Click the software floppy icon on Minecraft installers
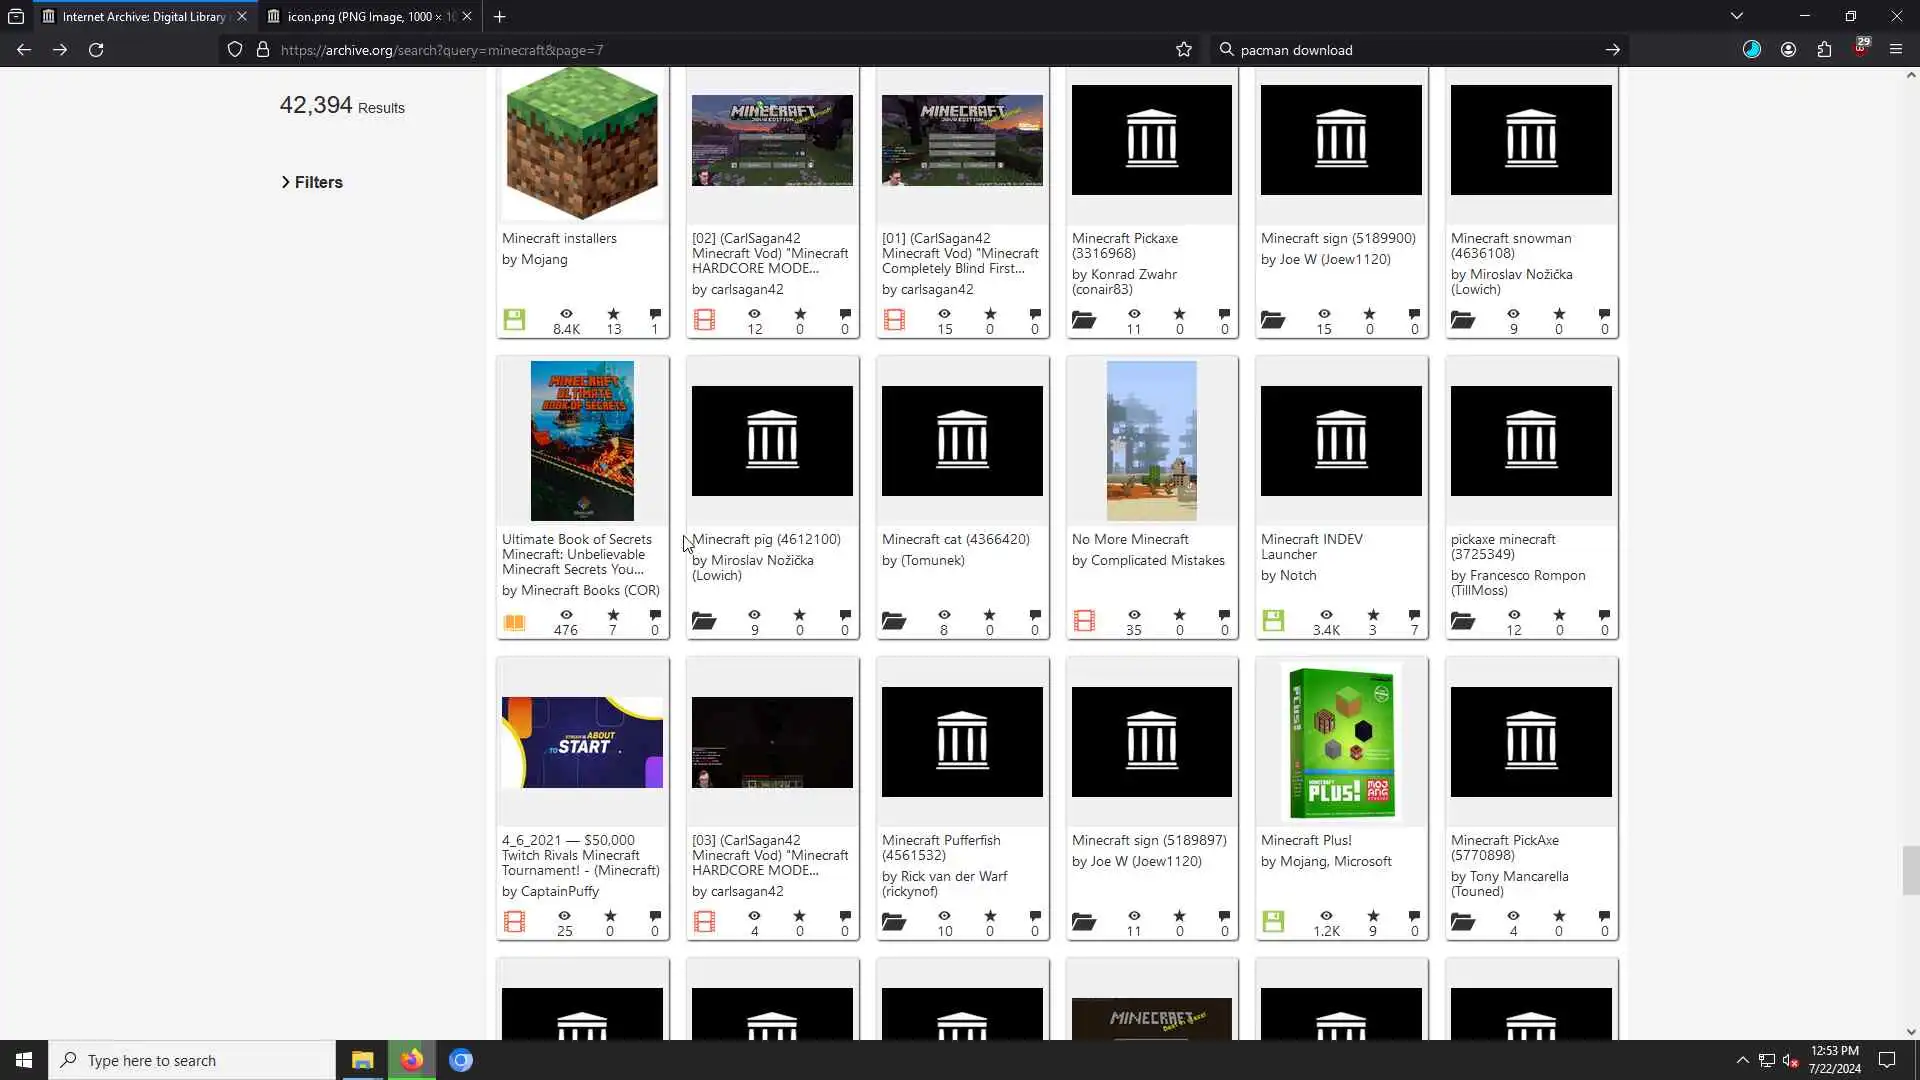 [514, 320]
